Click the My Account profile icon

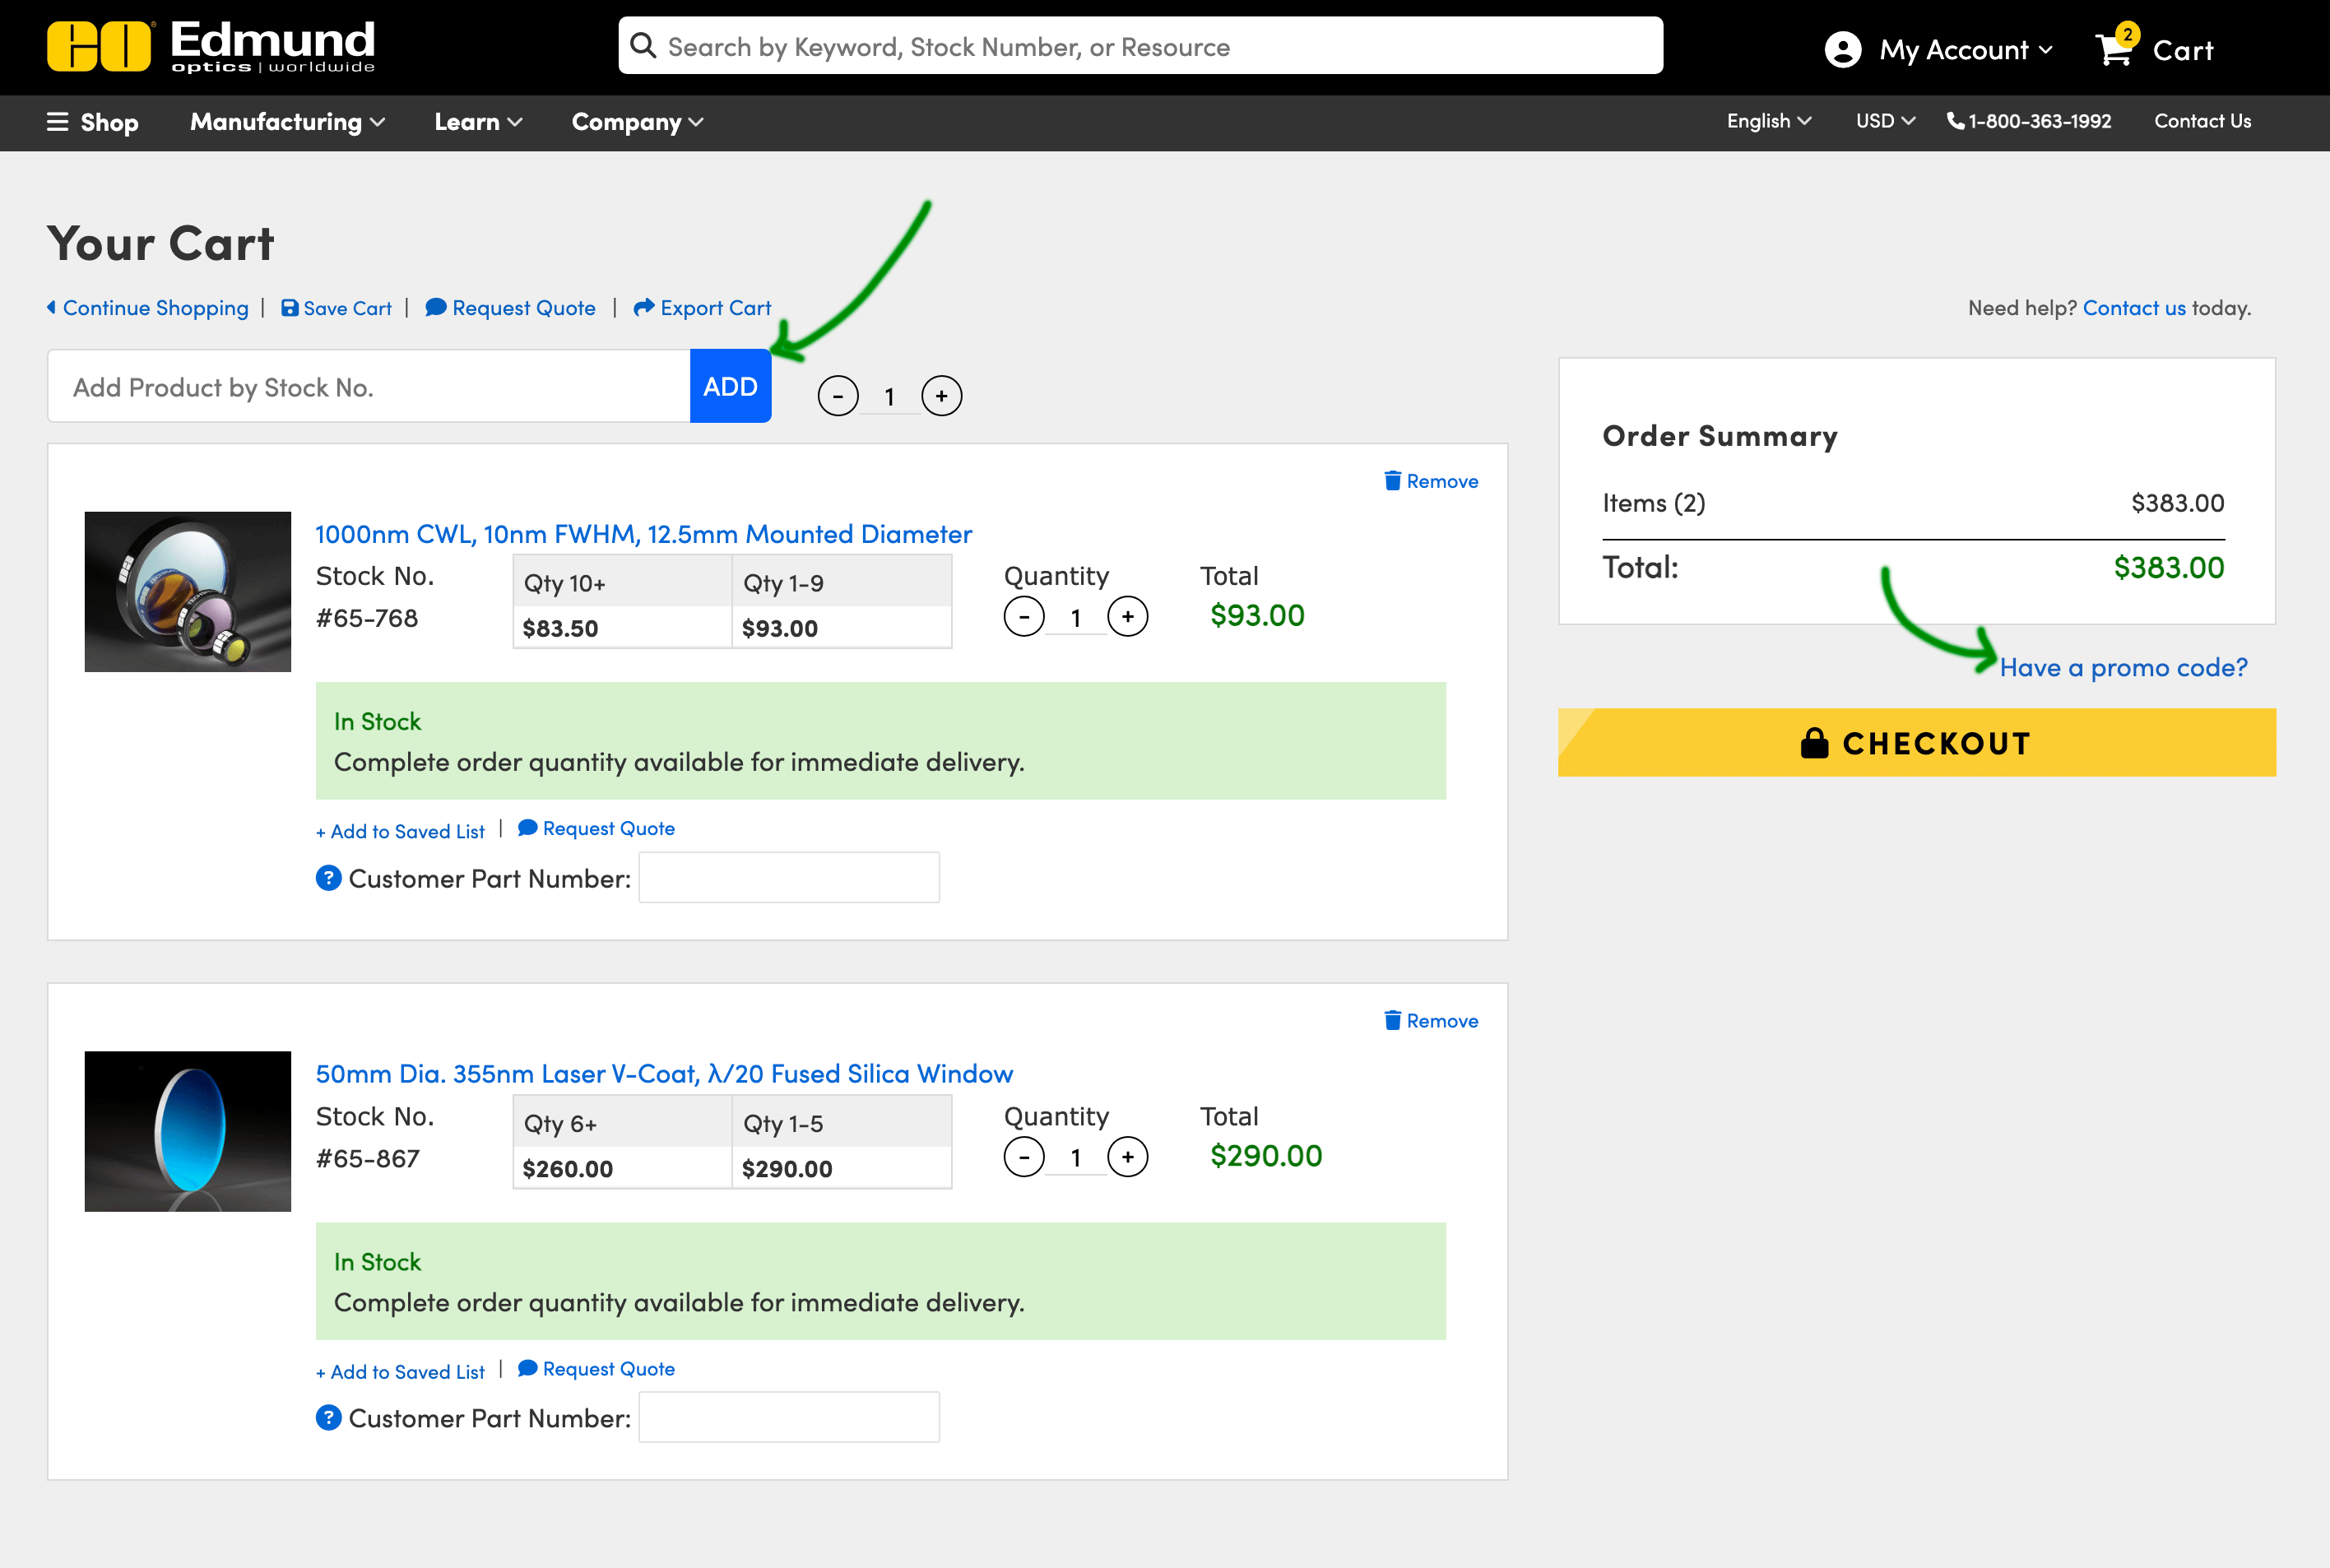pyautogui.click(x=1842, y=49)
